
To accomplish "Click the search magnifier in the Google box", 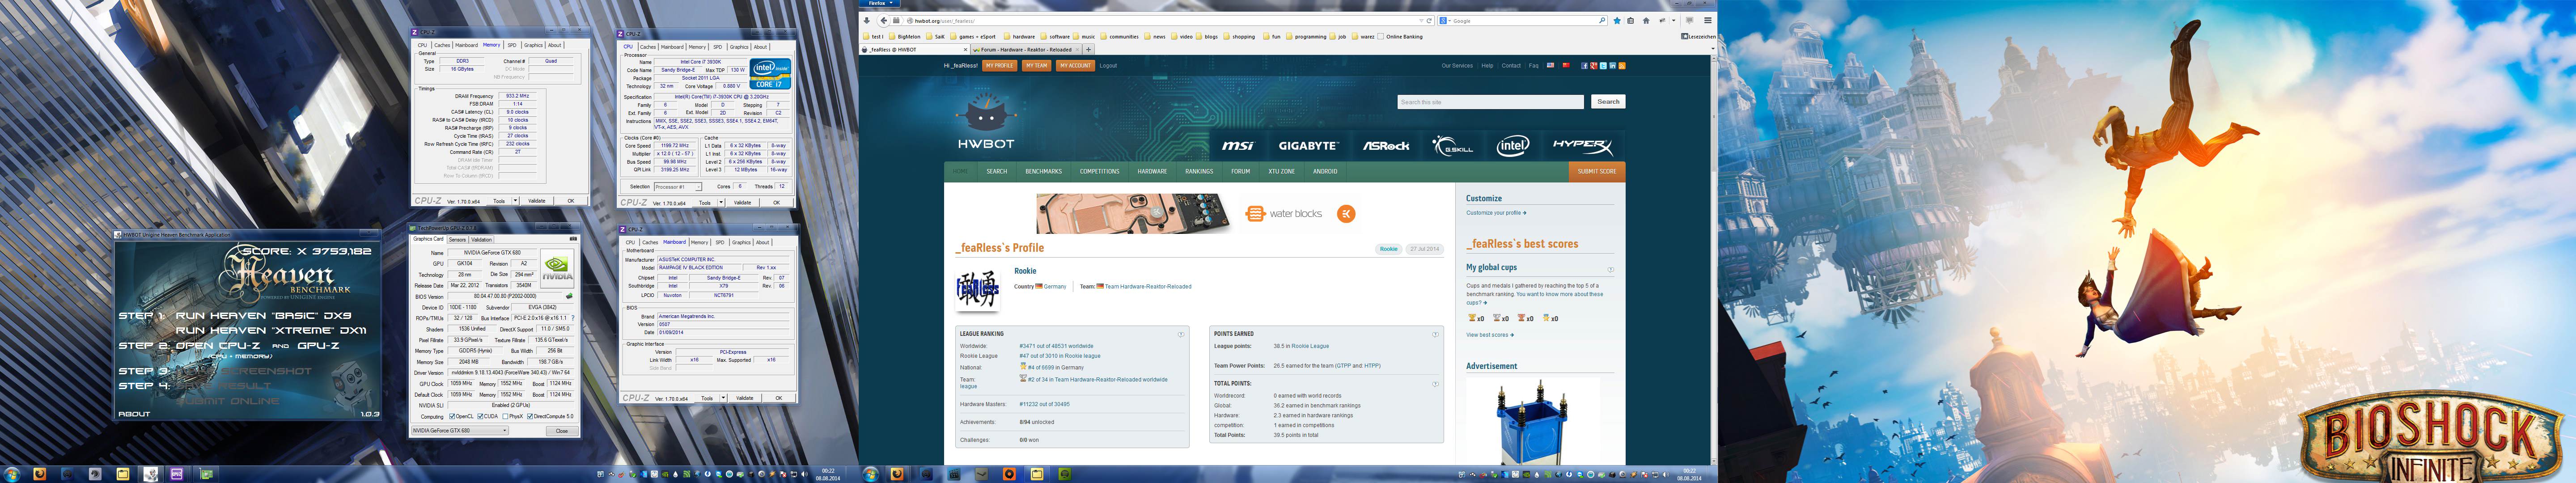I will (x=1602, y=20).
